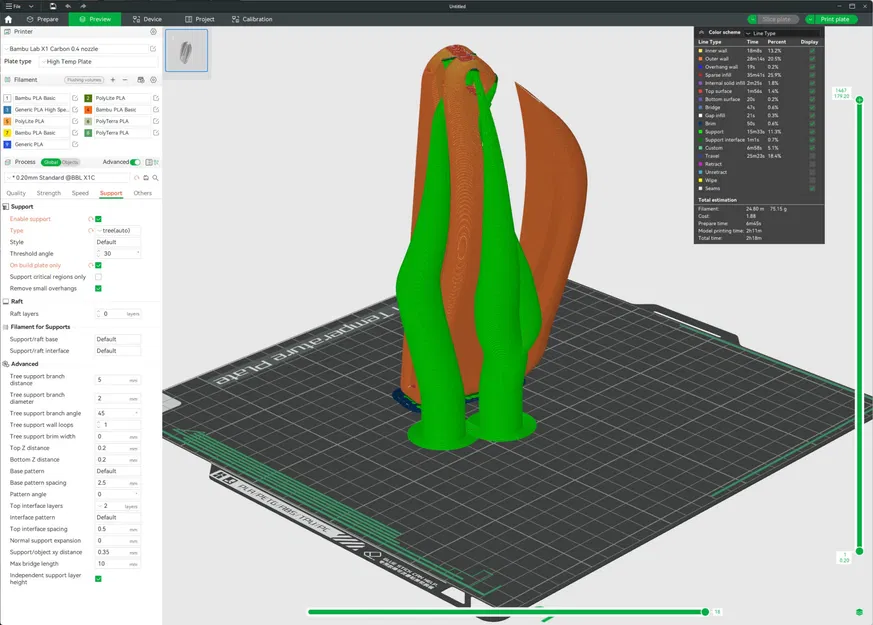Add a filament with the plus icon
Viewport: 873px width, 625px height.
(x=113, y=79)
